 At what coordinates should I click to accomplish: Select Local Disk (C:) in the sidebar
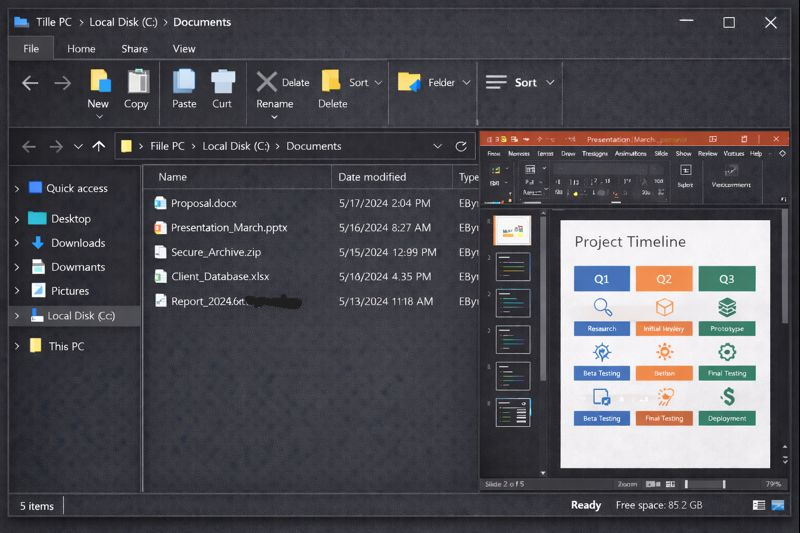pyautogui.click(x=81, y=316)
